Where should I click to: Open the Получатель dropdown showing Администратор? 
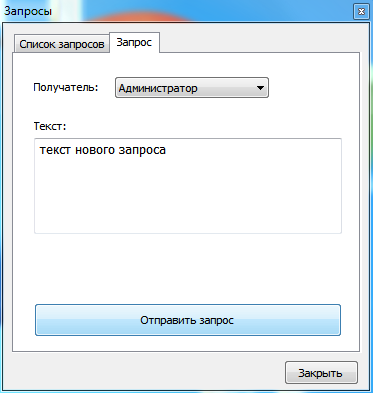pyautogui.click(x=192, y=88)
